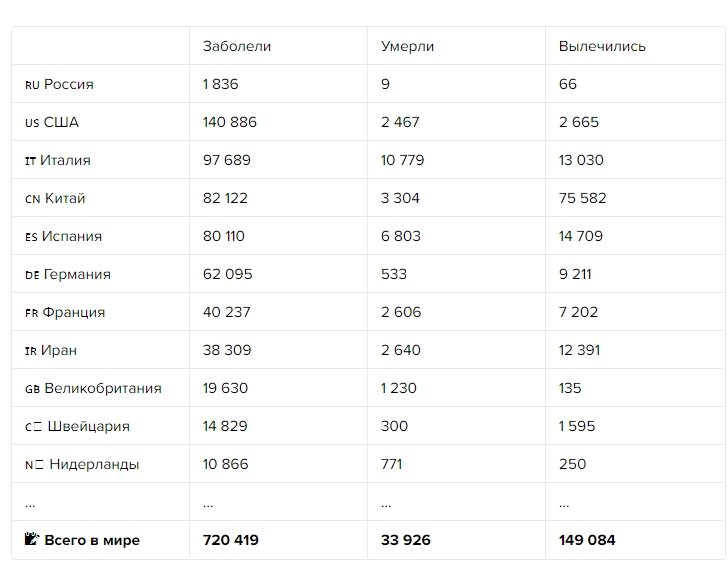
Task: Click the 140 886 cases cell for США
Action: coord(229,123)
